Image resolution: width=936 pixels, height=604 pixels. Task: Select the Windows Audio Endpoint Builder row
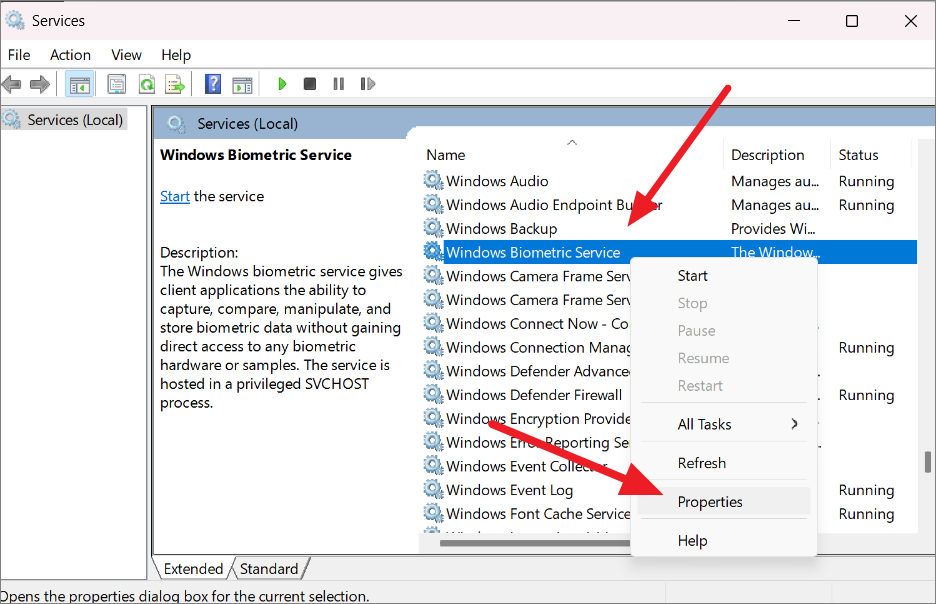point(669,205)
